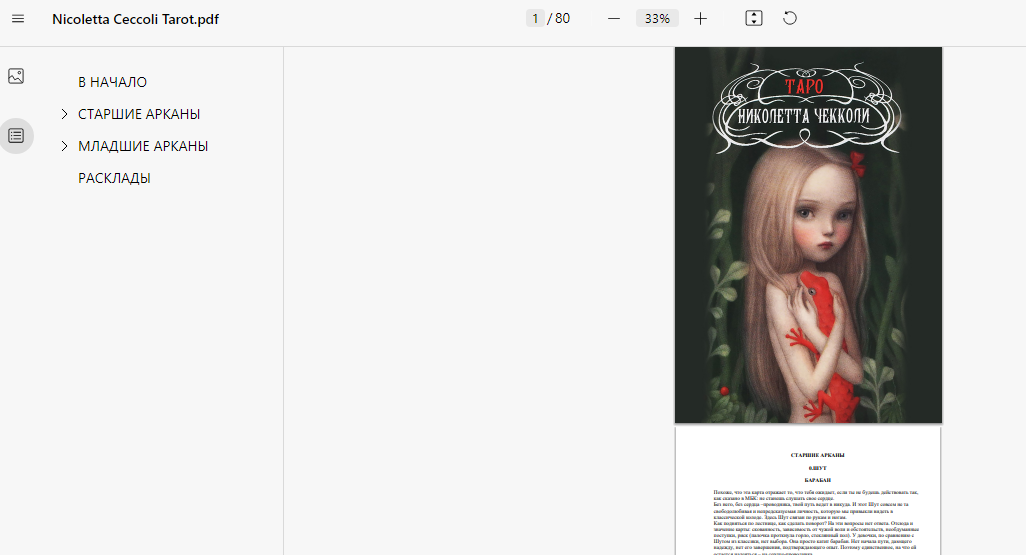Click the 33% zoom level field

click(657, 18)
